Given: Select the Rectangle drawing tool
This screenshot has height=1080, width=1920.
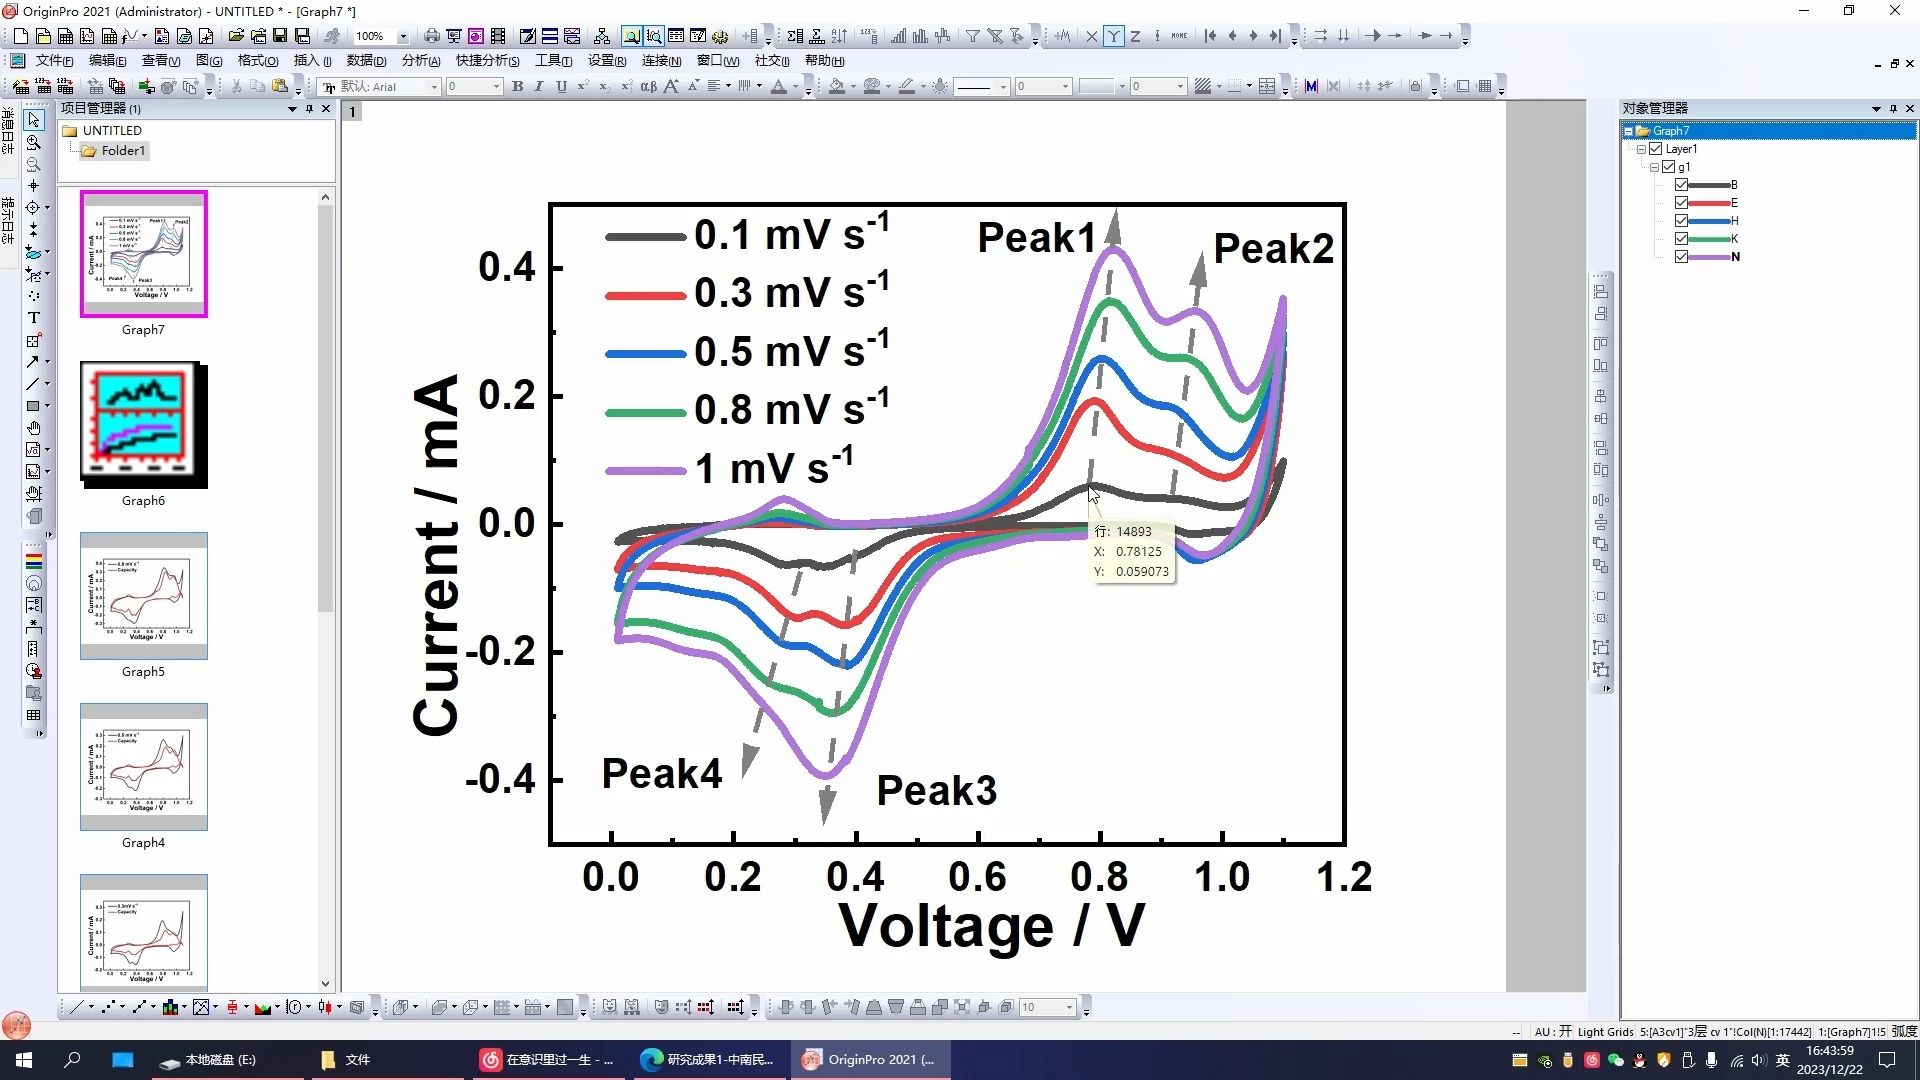Looking at the screenshot, I should click(33, 406).
